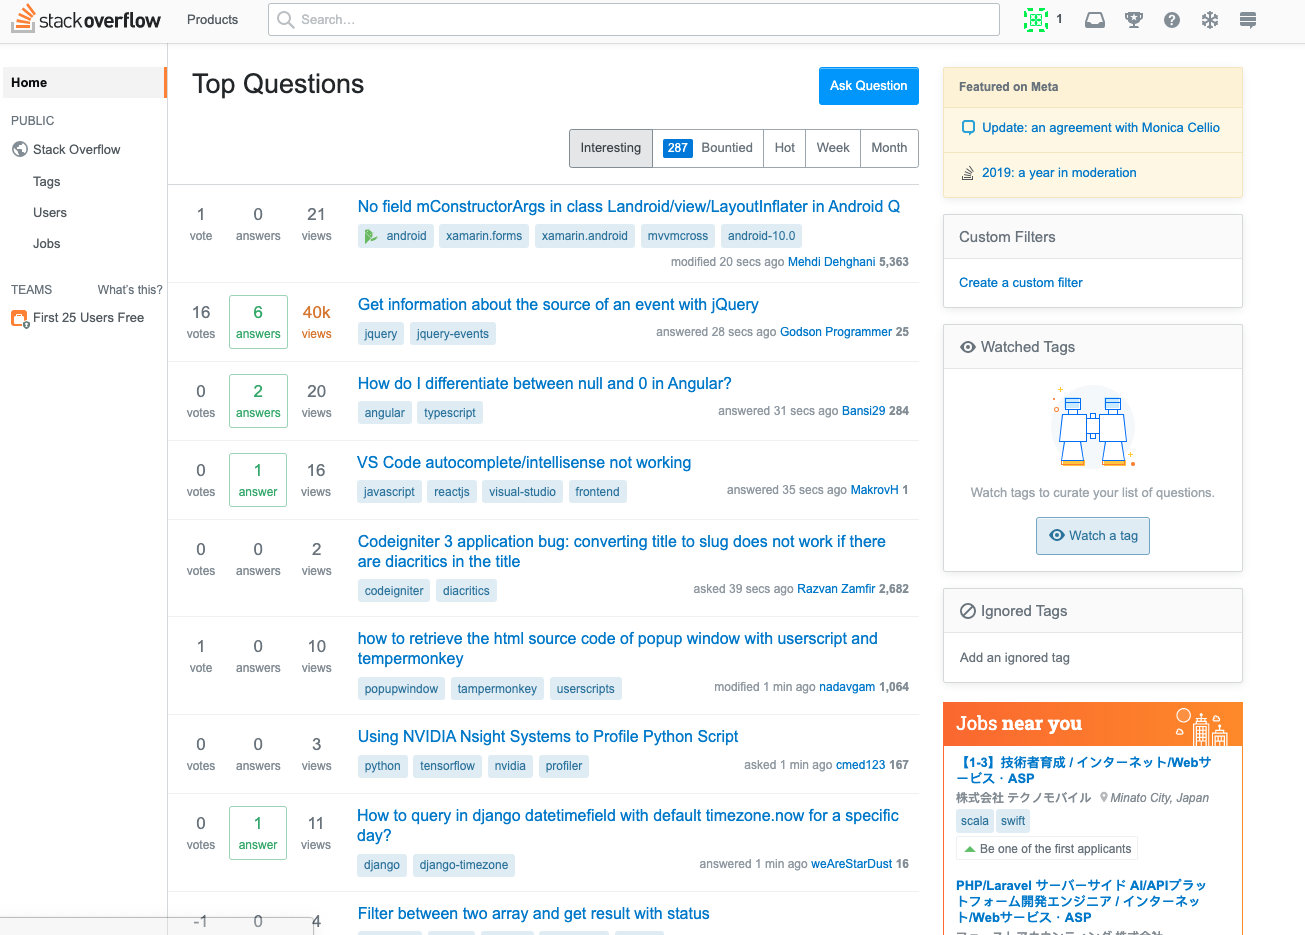Open Update: agreement with Monica Cellio
This screenshot has width=1305, height=935.
1100,128
